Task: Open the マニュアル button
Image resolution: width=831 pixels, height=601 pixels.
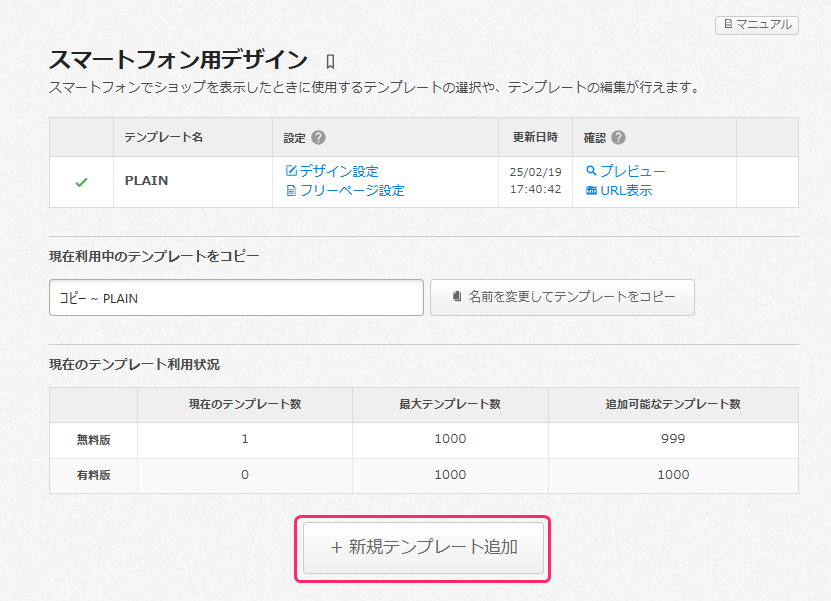Action: click(x=757, y=24)
